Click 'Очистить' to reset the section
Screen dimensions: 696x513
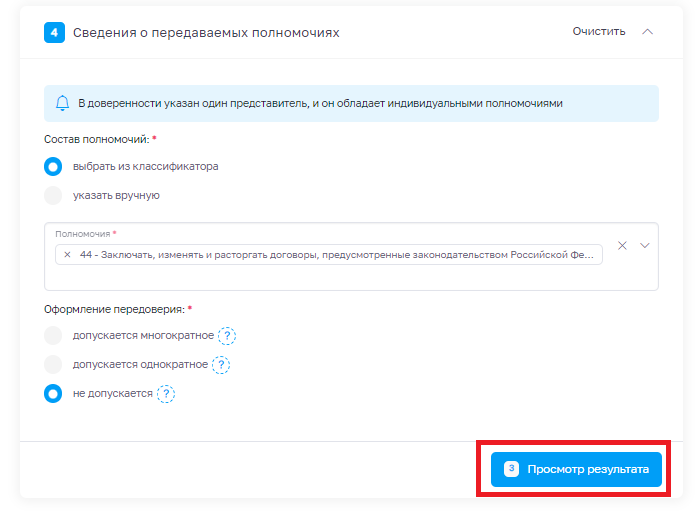(599, 32)
